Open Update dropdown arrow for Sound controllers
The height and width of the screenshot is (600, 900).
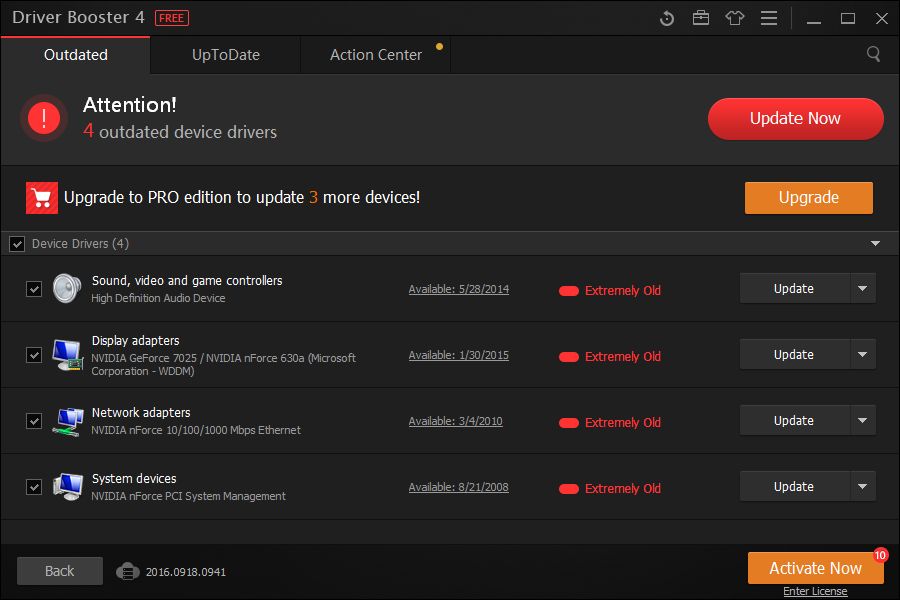point(862,289)
